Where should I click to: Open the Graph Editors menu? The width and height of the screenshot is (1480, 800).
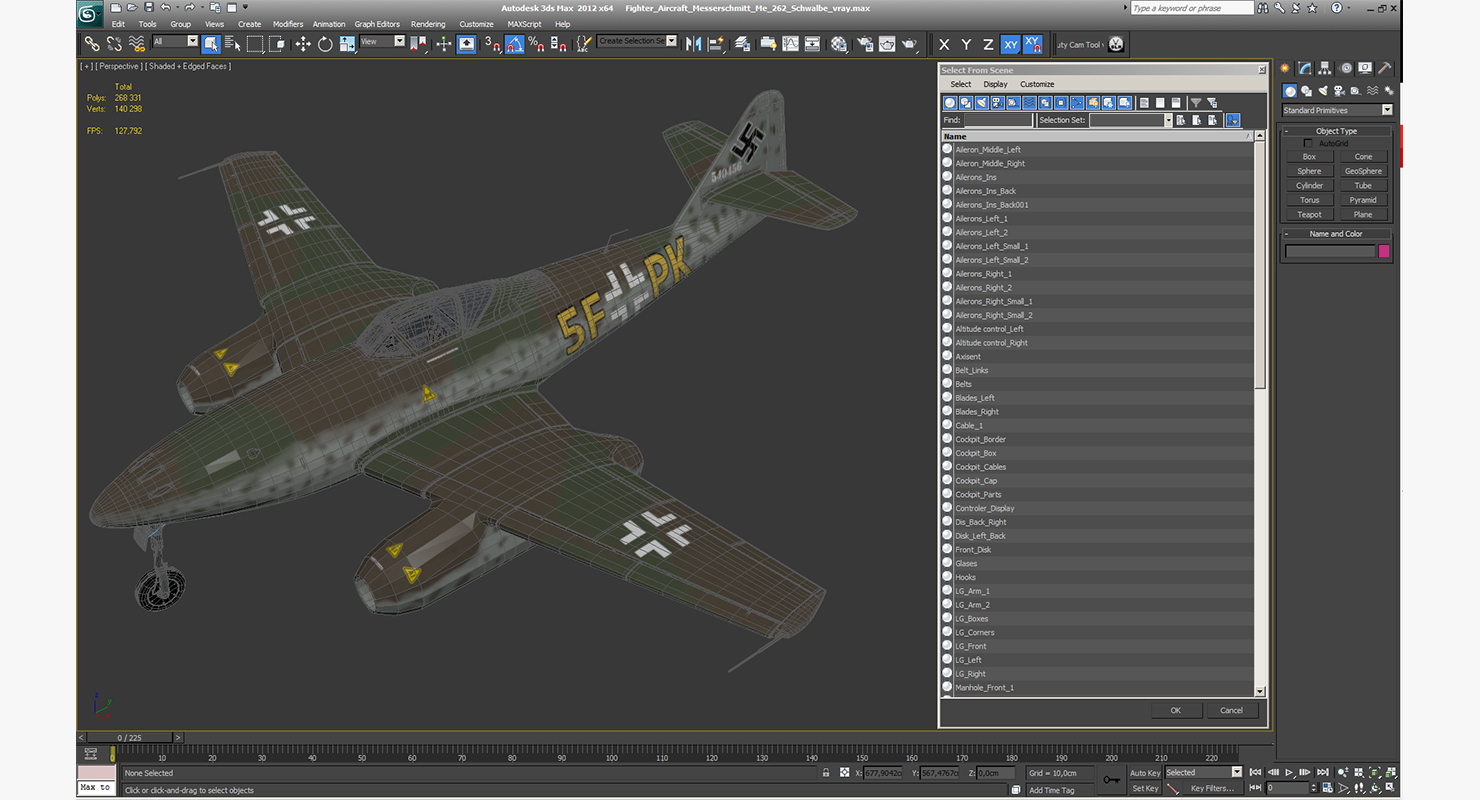(x=377, y=24)
